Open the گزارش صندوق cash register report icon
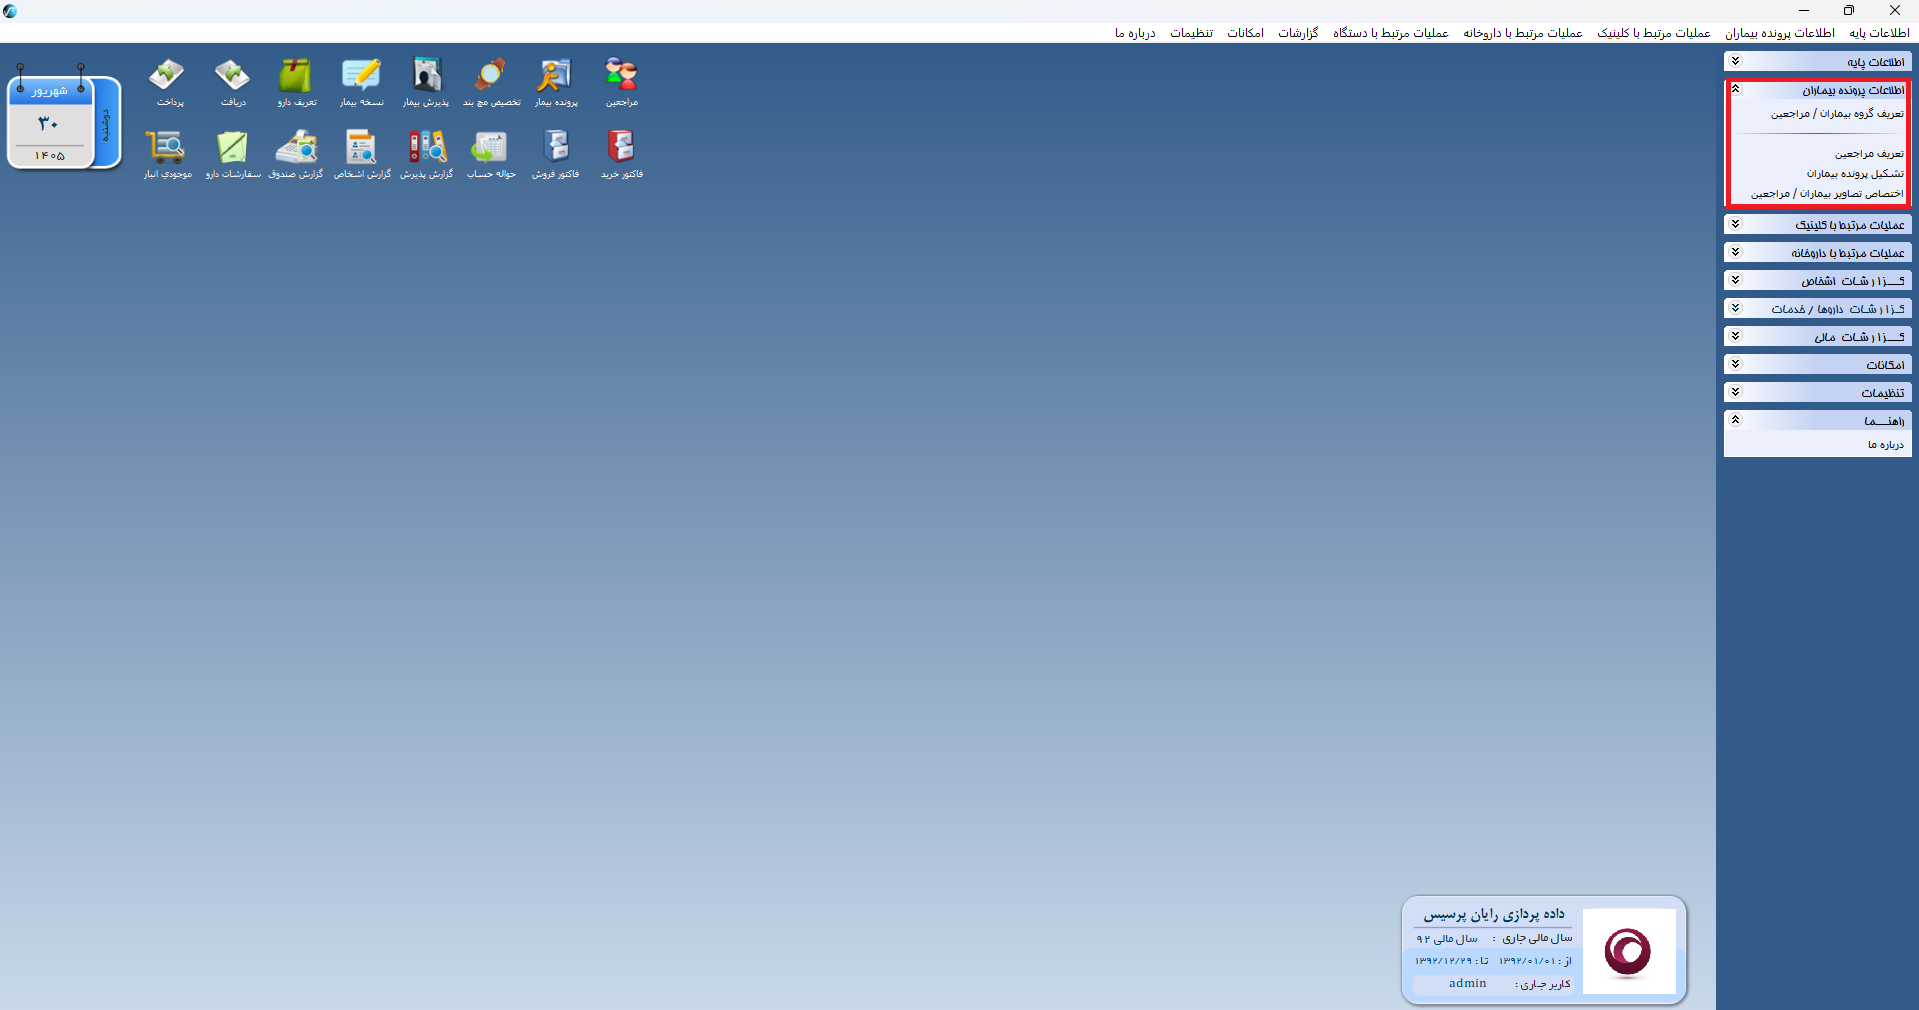1919x1010 pixels. (x=296, y=154)
